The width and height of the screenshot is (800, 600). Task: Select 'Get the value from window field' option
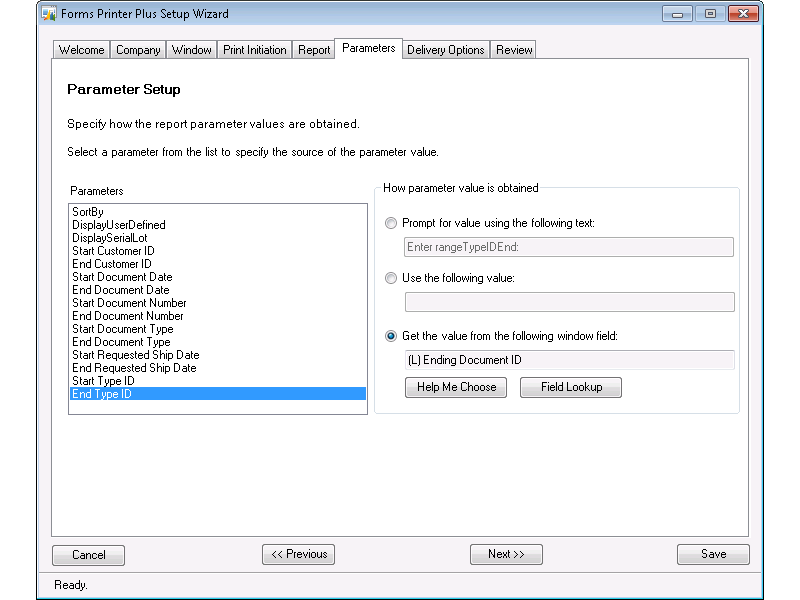point(391,336)
